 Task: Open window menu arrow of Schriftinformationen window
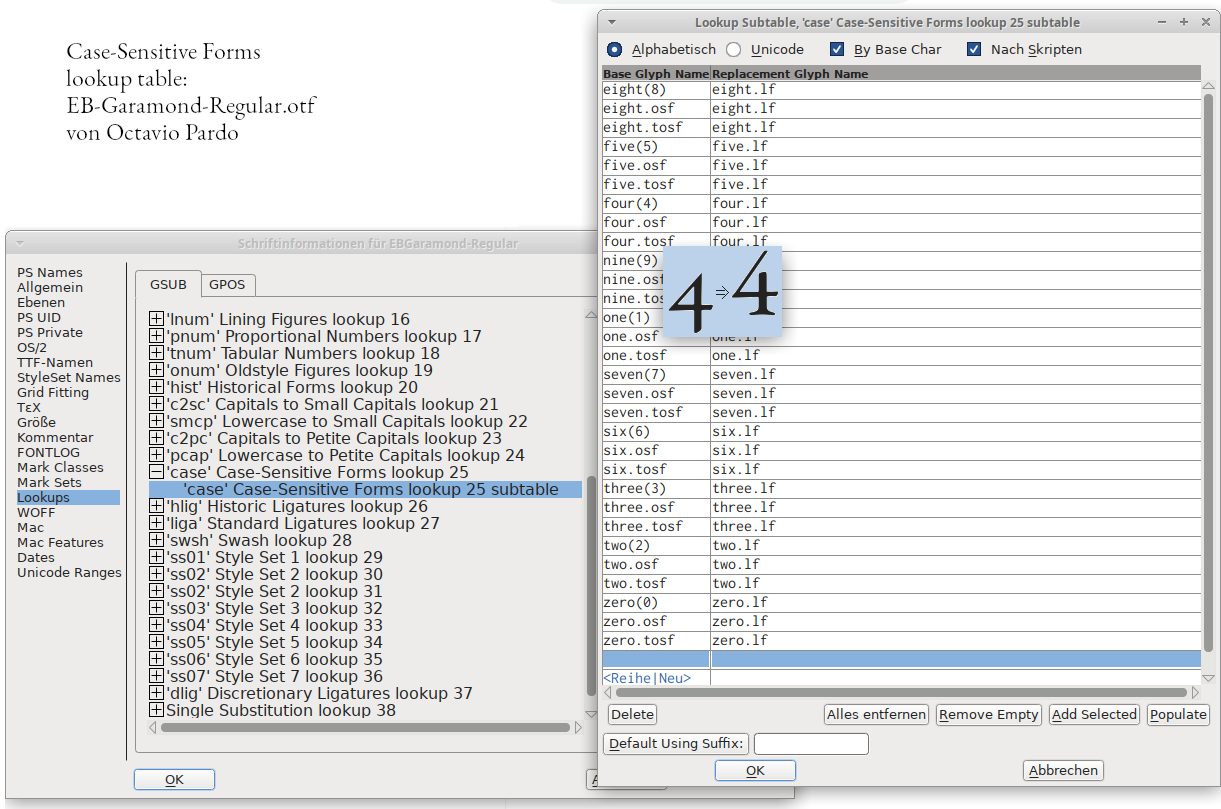pyautogui.click(x=18, y=243)
